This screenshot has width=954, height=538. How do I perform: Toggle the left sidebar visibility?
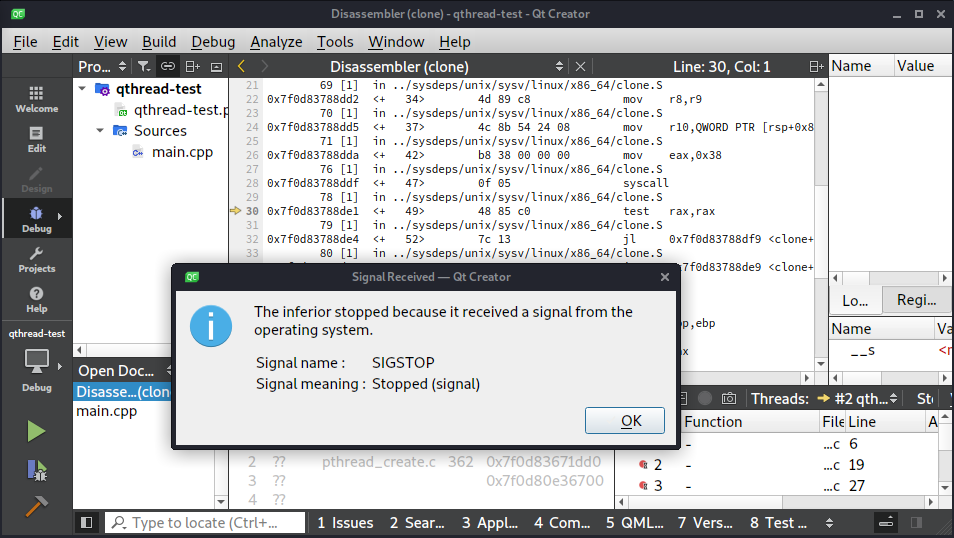pyautogui.click(x=87, y=522)
